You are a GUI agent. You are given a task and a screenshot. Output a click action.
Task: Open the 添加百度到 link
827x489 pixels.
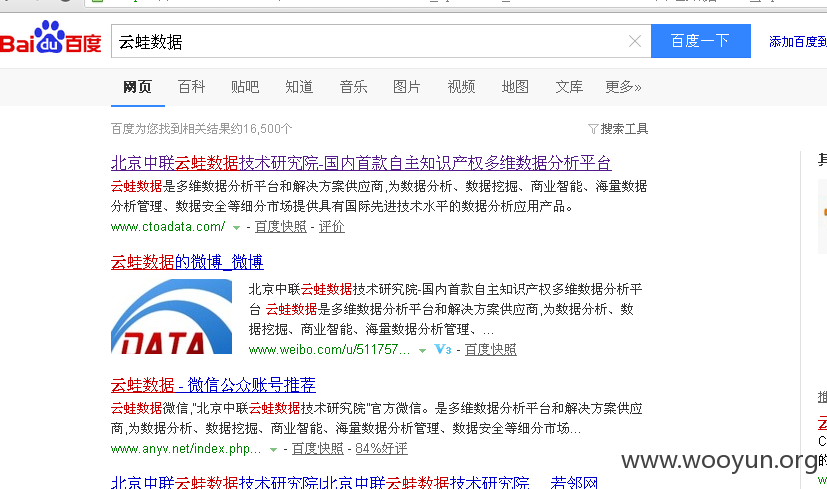tap(797, 42)
